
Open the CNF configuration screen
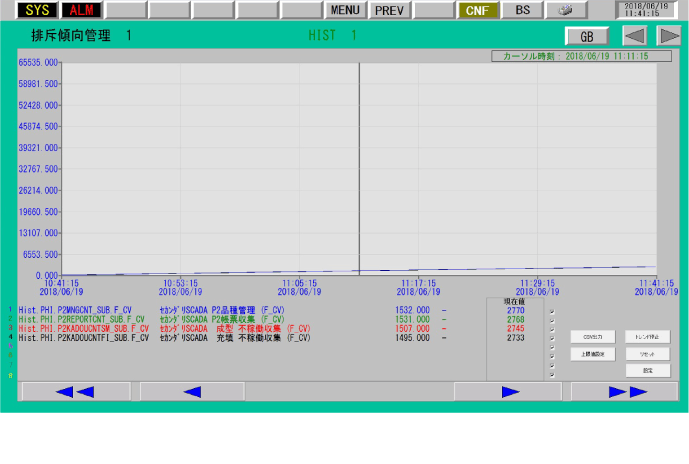pos(477,10)
